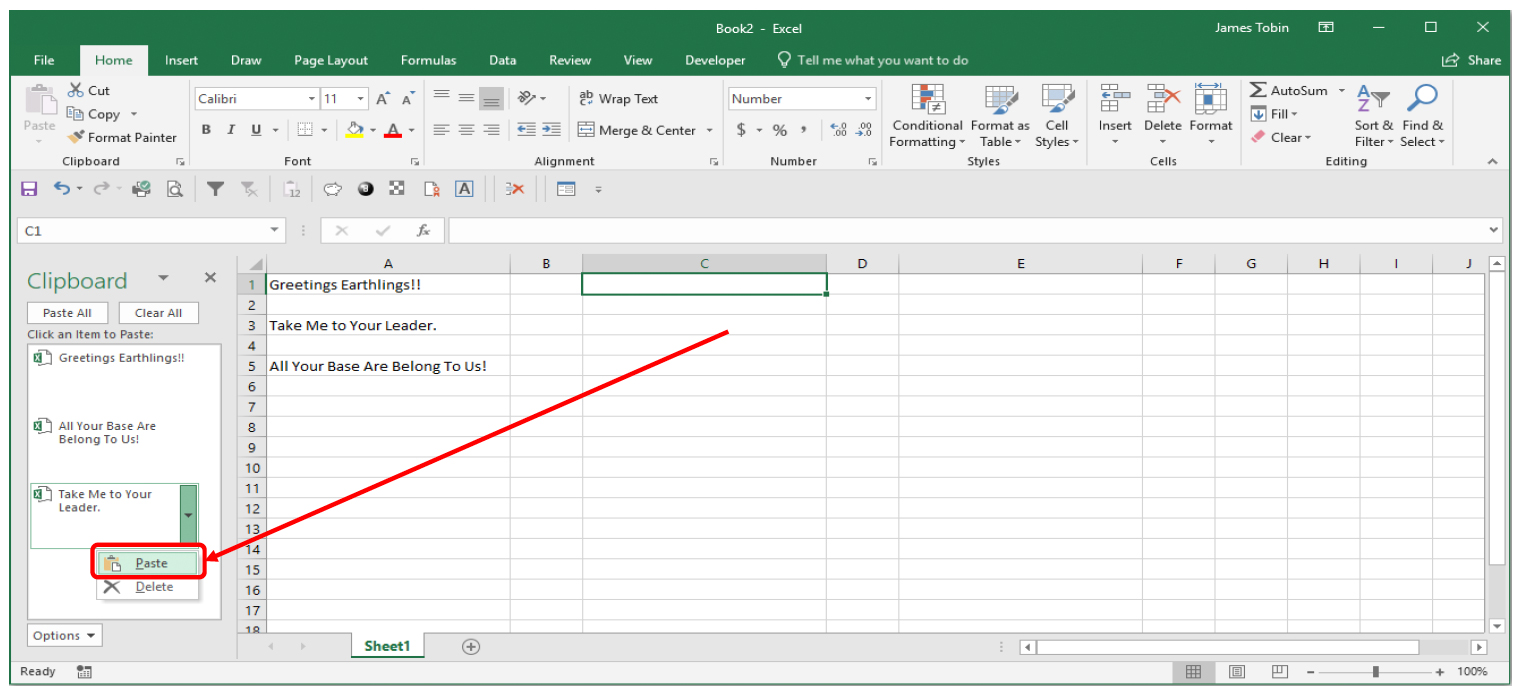Open the File tab
Viewport: 1522px width, 699px height.
[x=44, y=60]
